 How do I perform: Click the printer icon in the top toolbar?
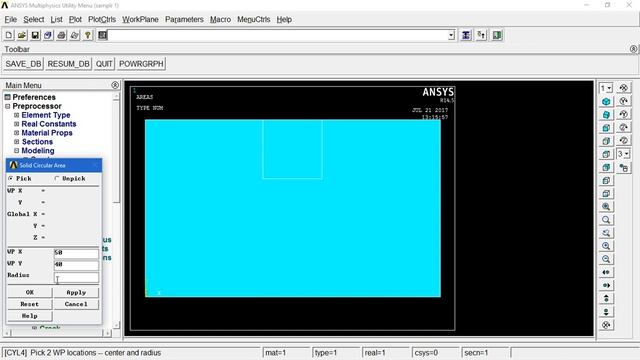click(61, 35)
